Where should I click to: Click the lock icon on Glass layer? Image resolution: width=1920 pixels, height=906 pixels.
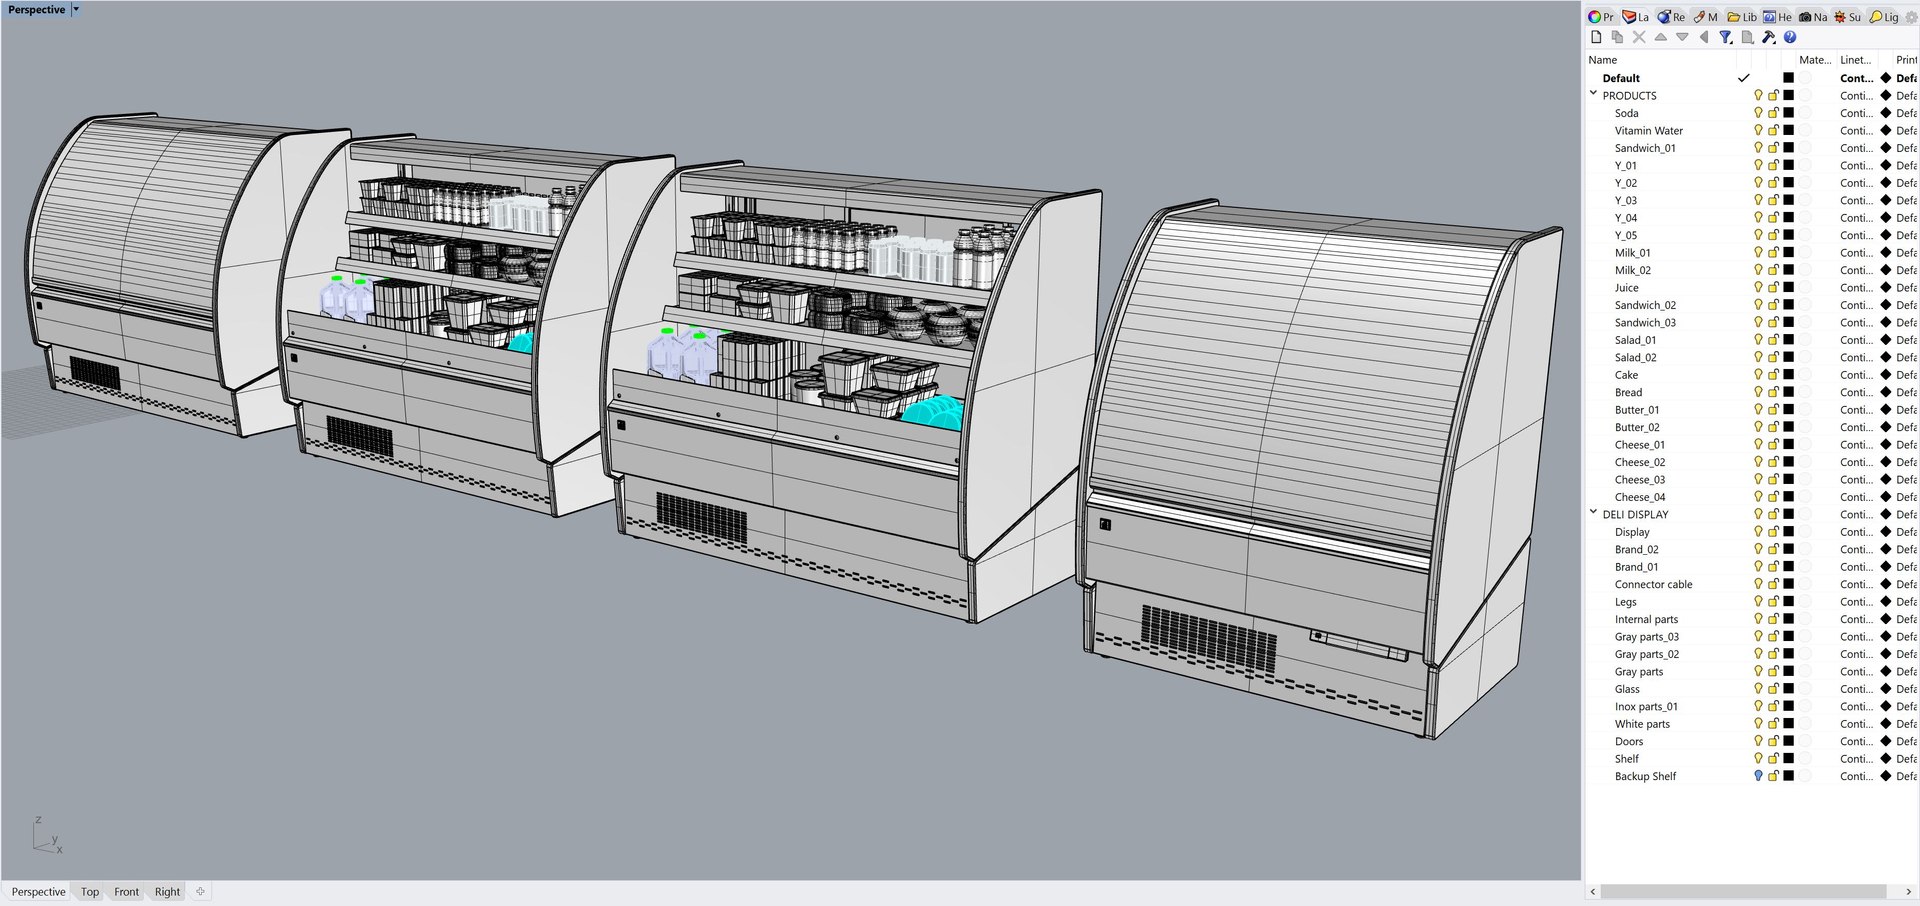1773,689
